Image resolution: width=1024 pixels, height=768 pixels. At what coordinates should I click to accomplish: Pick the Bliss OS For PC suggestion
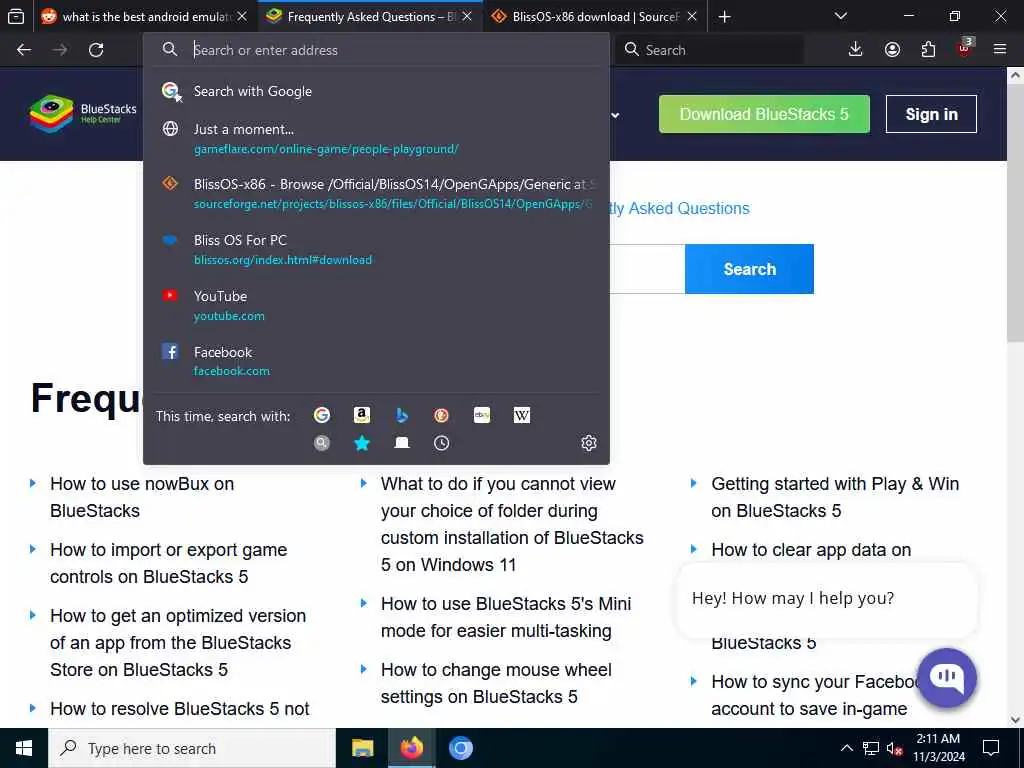pos(376,249)
